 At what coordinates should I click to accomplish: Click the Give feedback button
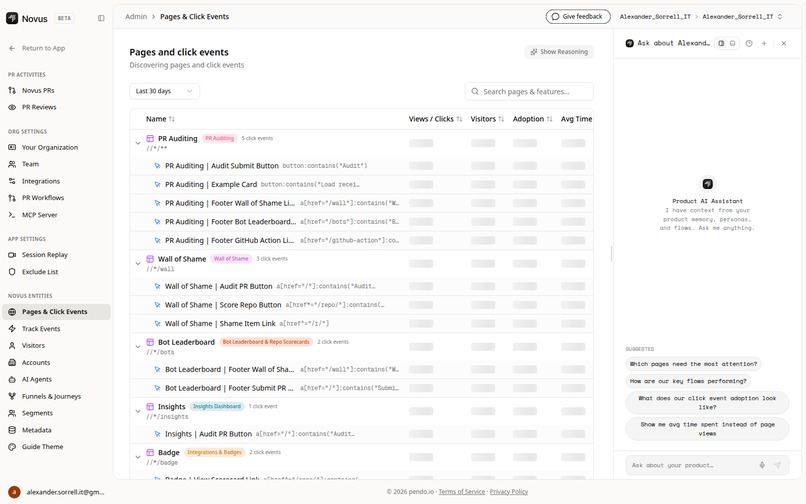(x=578, y=16)
